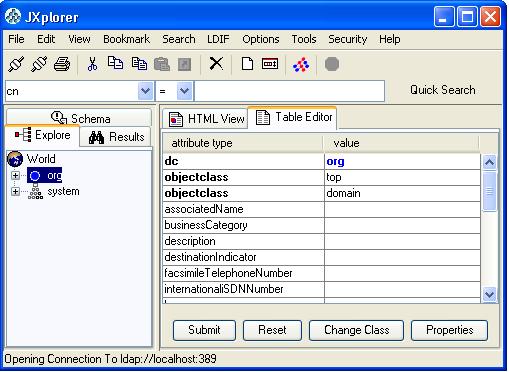Viewport: 509px width, 372px height.
Task: Click the Change Class button
Action: click(x=356, y=330)
